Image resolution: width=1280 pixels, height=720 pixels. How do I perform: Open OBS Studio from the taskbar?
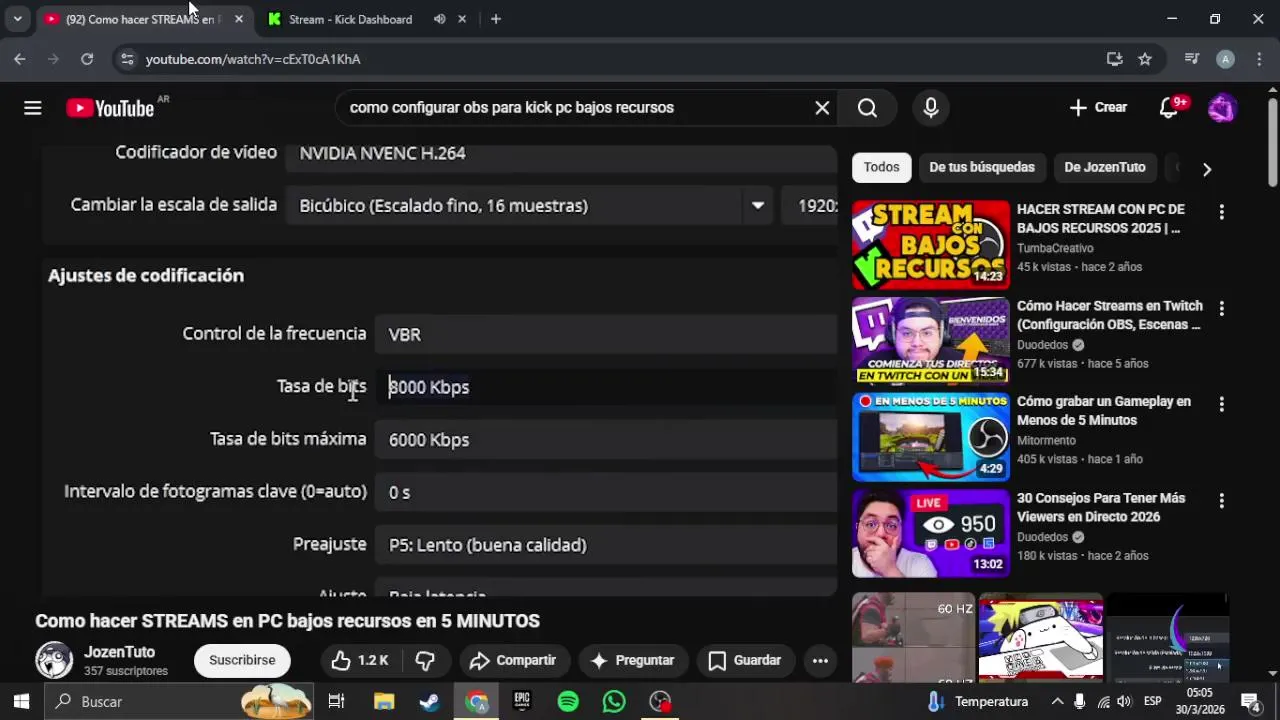click(660, 701)
